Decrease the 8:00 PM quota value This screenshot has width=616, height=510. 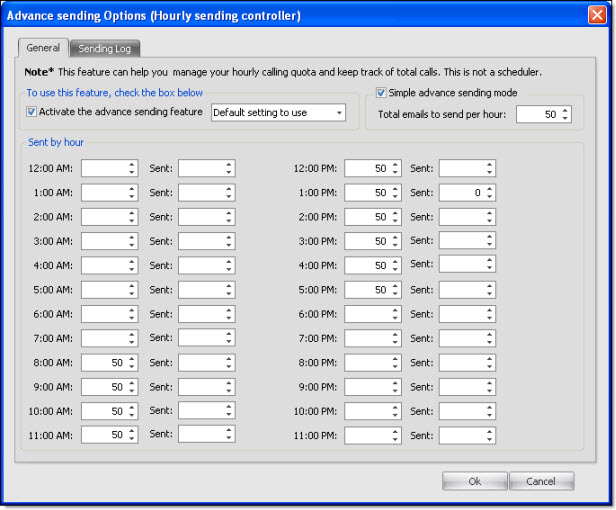(x=395, y=367)
